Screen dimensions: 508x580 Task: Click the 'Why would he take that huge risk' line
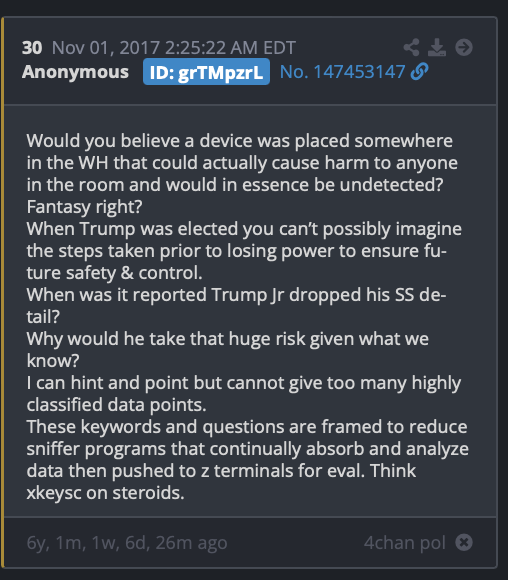coord(228,339)
